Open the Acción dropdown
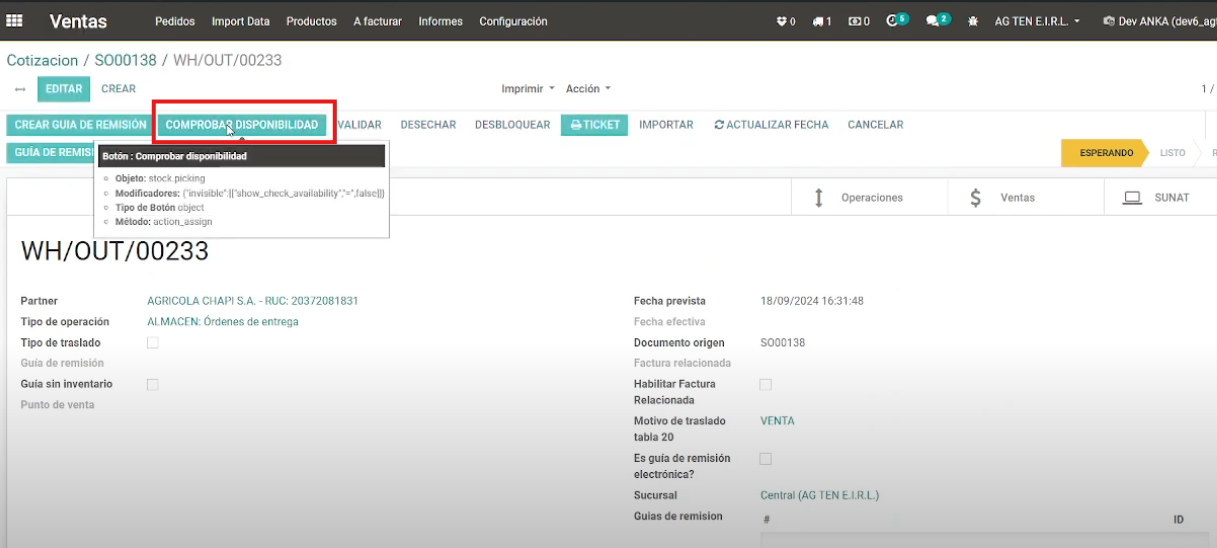 588,89
